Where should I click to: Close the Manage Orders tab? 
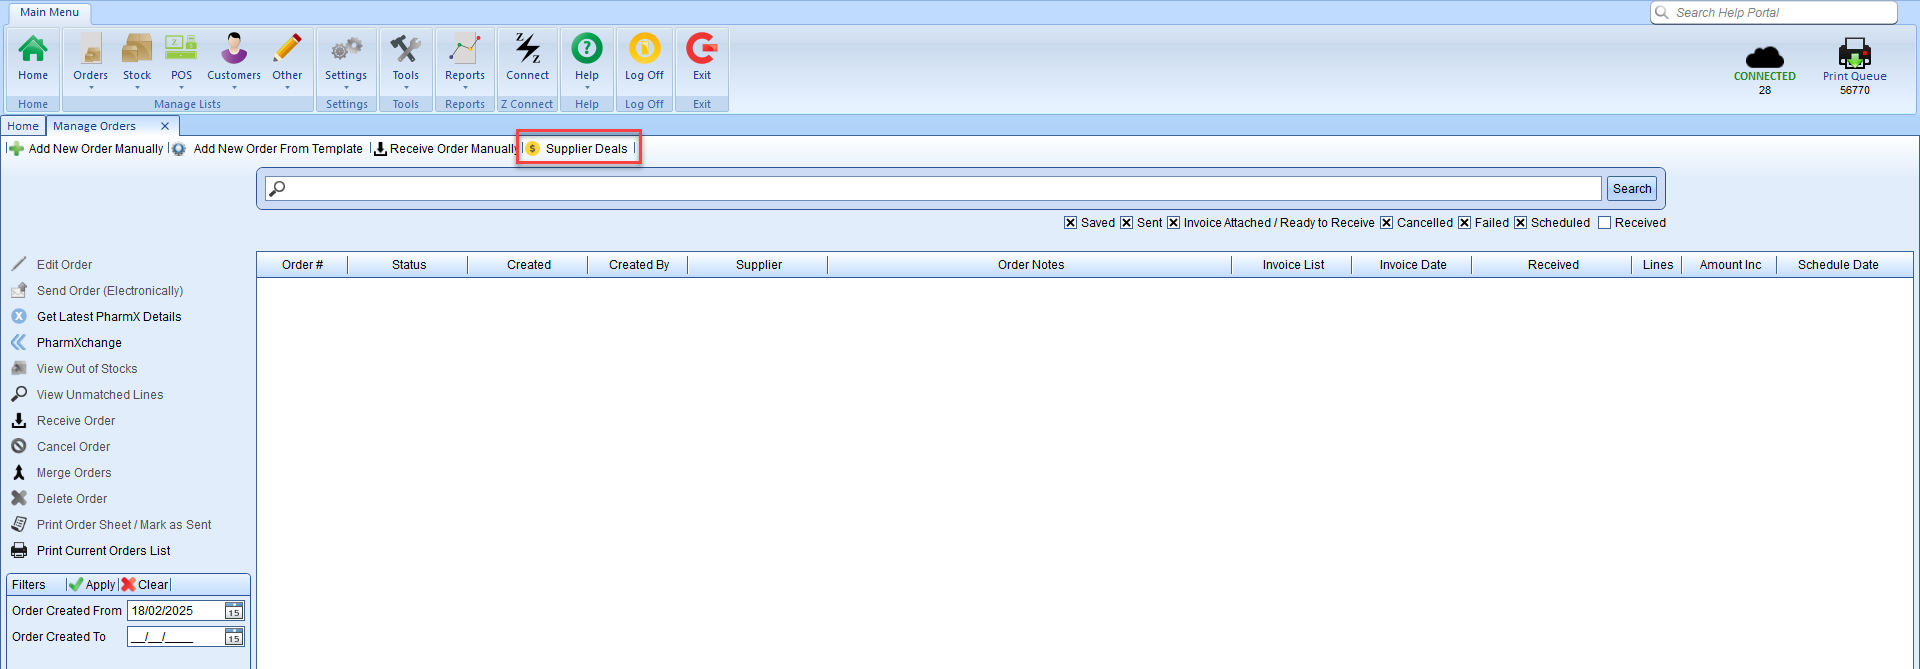(x=165, y=126)
